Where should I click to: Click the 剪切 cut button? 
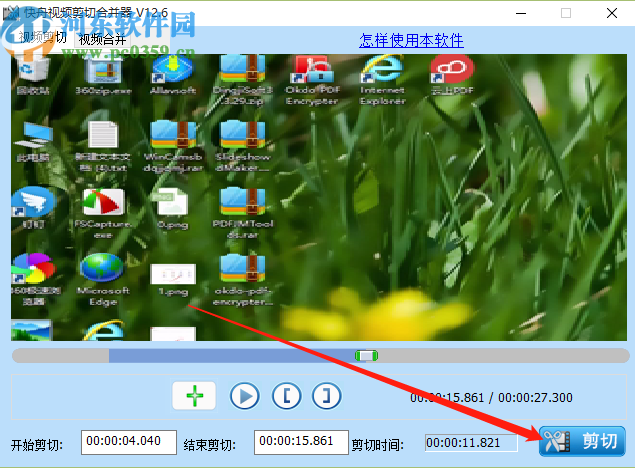(x=582, y=441)
